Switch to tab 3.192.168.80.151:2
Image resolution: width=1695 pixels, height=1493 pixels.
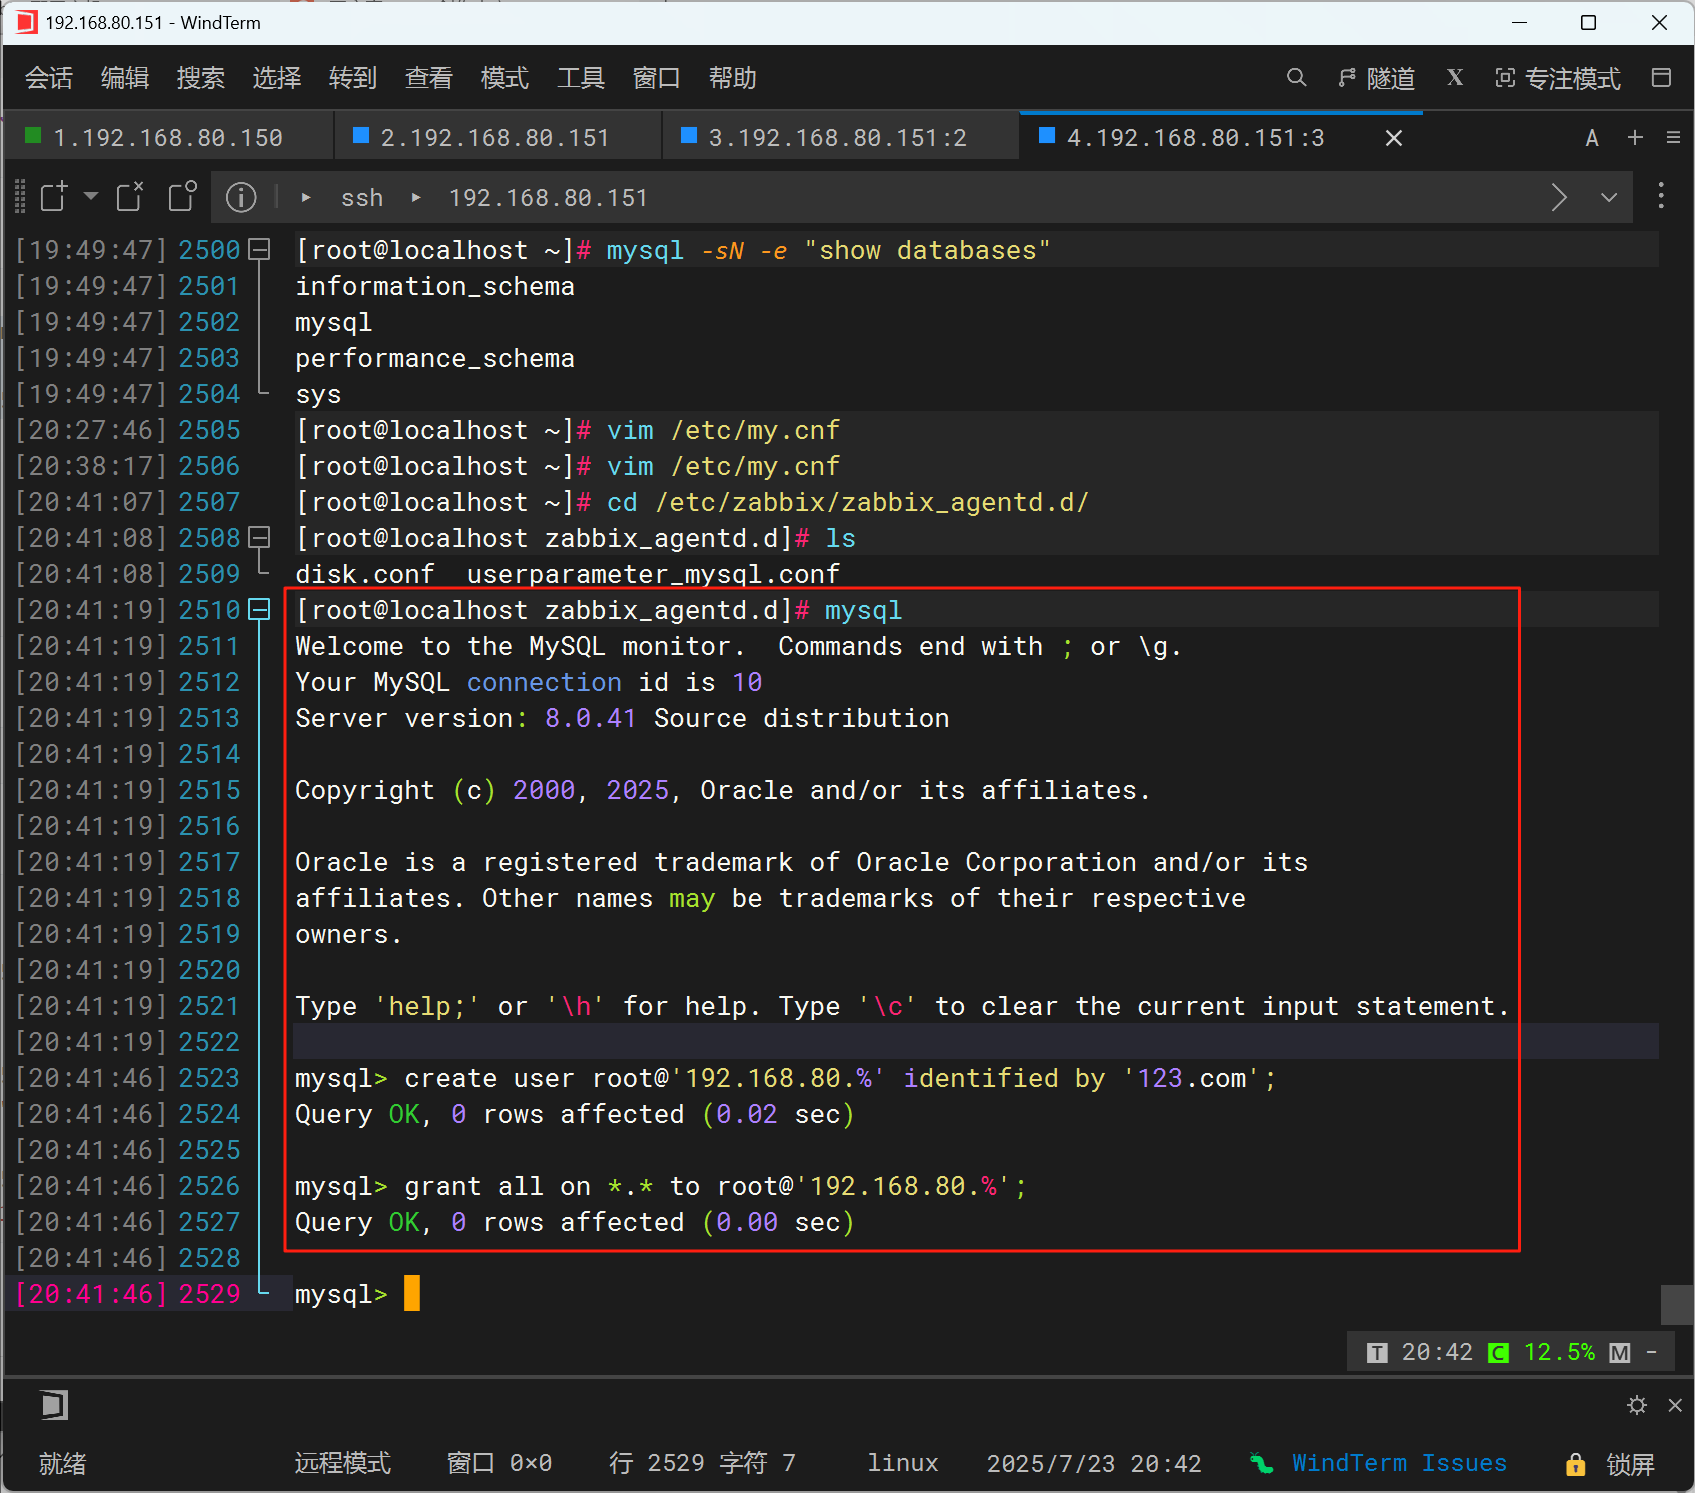point(840,137)
